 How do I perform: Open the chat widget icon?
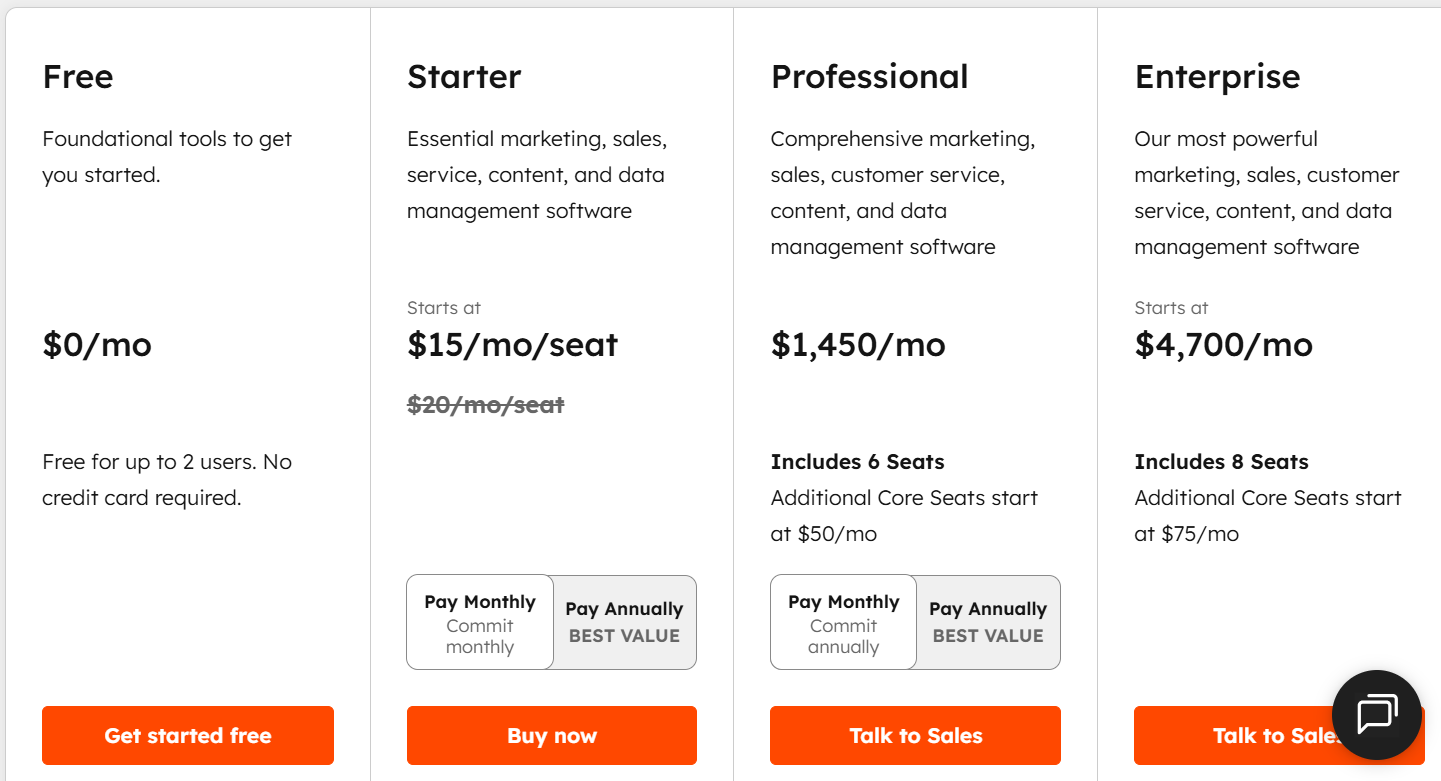click(x=1376, y=714)
